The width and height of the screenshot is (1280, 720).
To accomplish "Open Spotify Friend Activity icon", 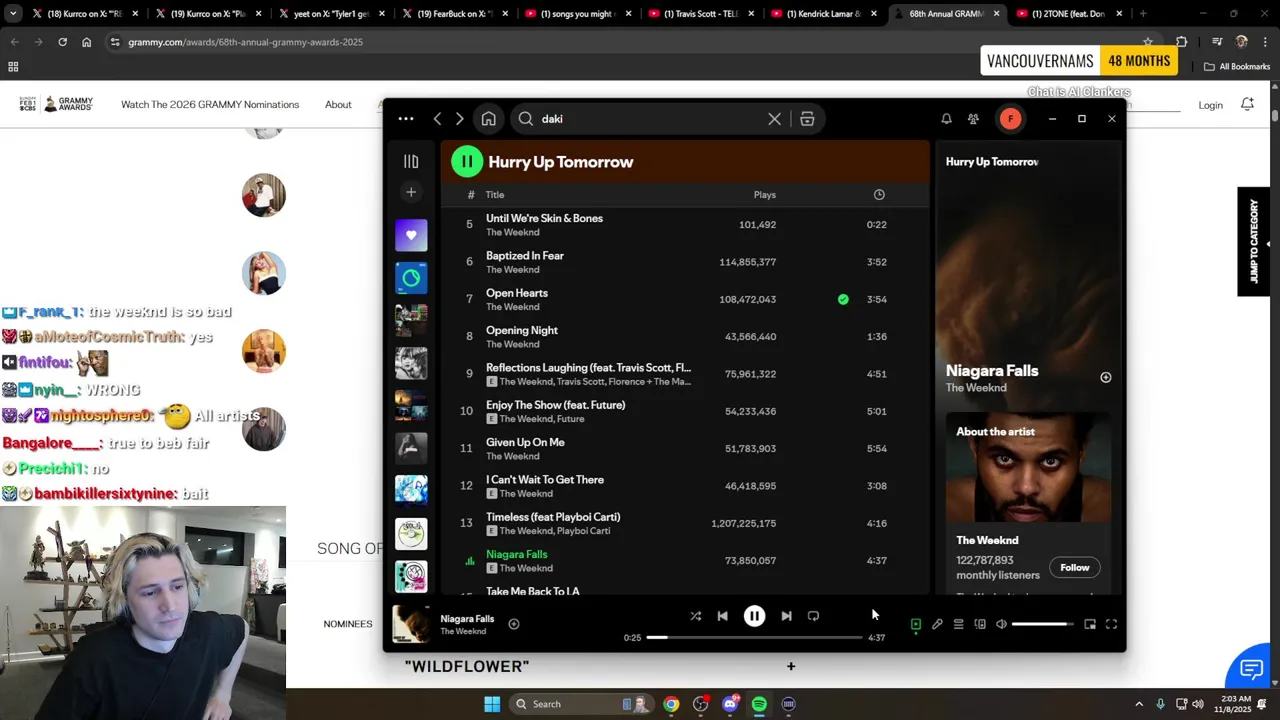I will point(973,119).
